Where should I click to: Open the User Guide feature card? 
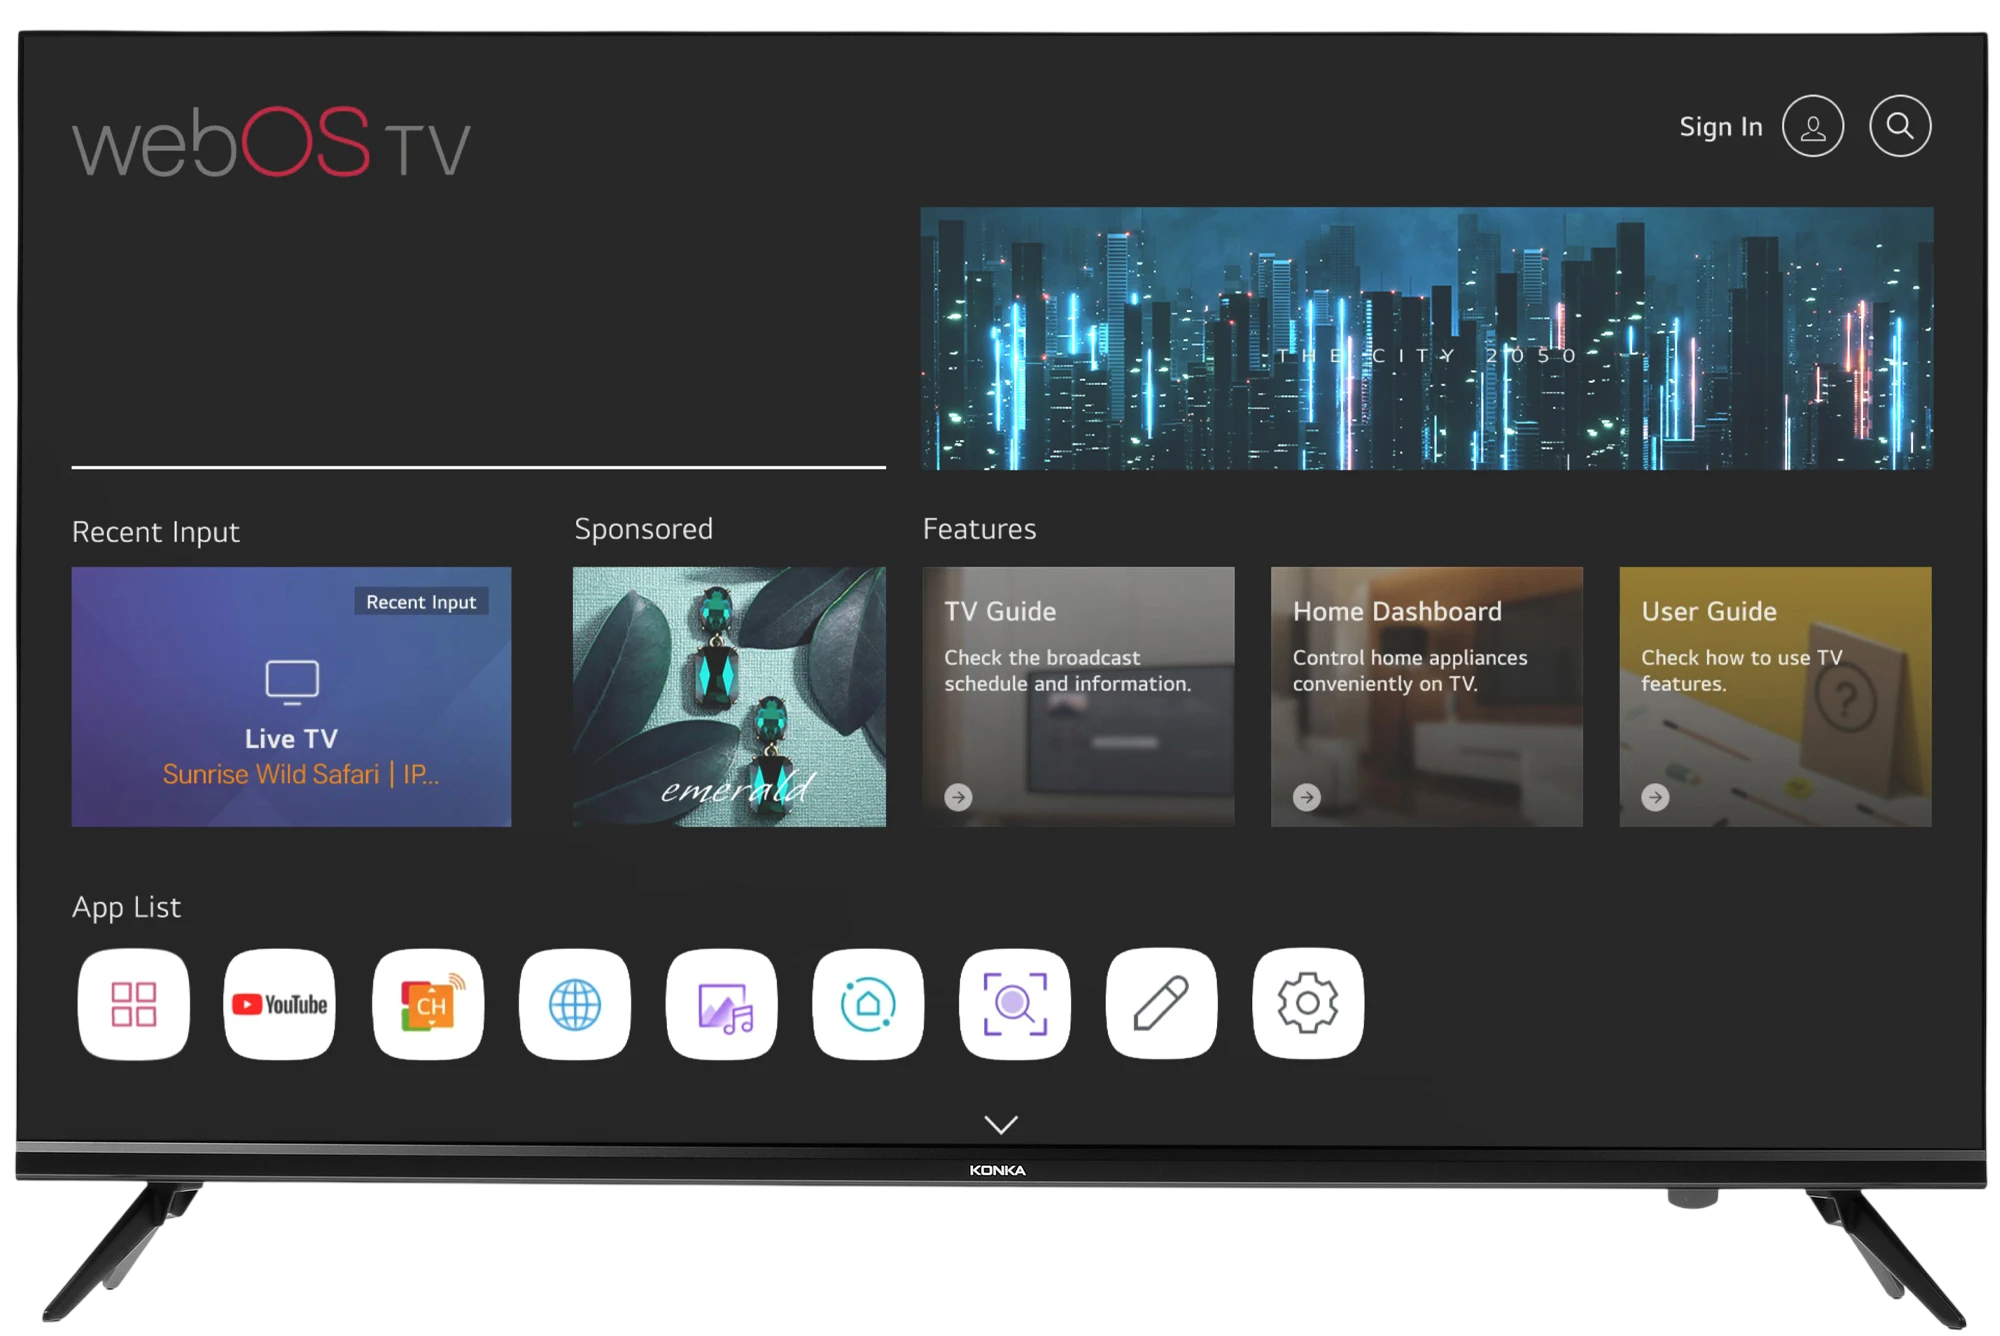[1775, 697]
